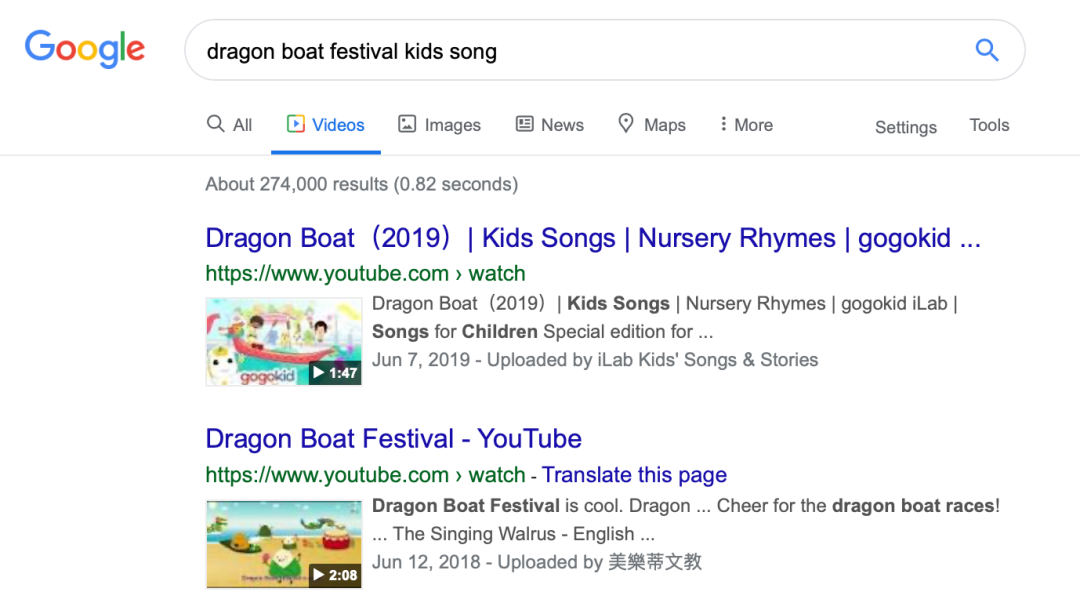Click the blue search magnifier icon
This screenshot has height=610, width=1080.
point(986,50)
